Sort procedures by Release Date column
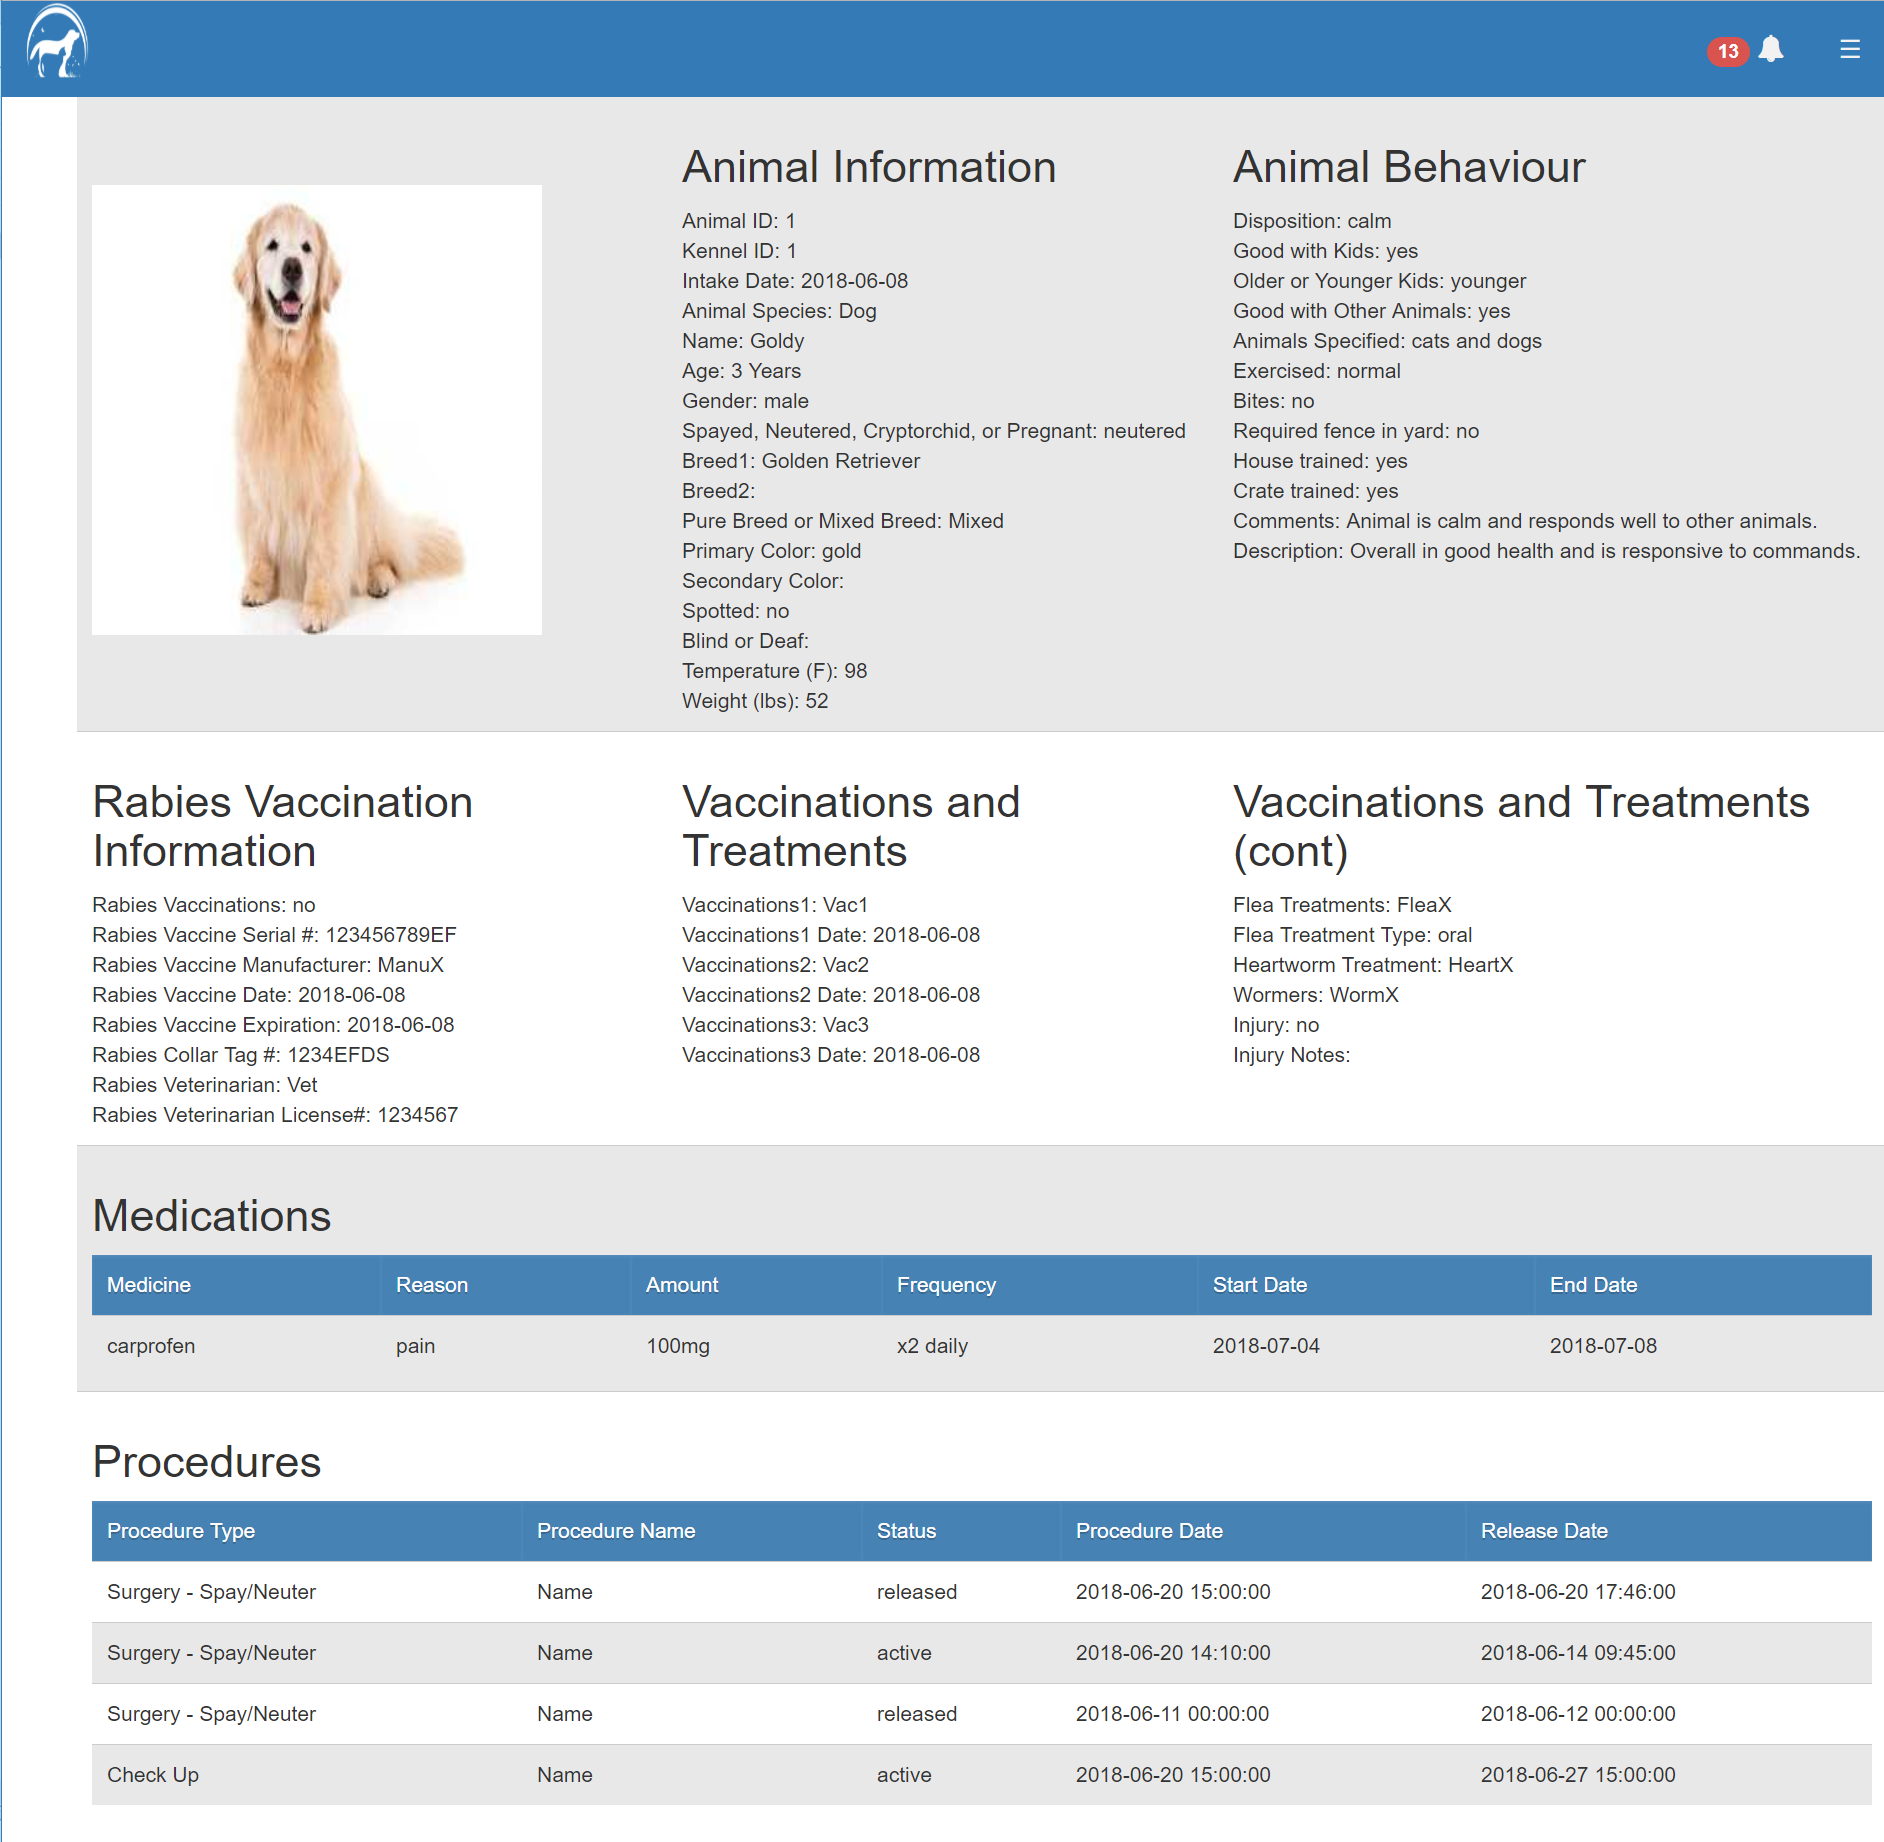Viewport: 1884px width, 1842px height. coord(1544,1531)
